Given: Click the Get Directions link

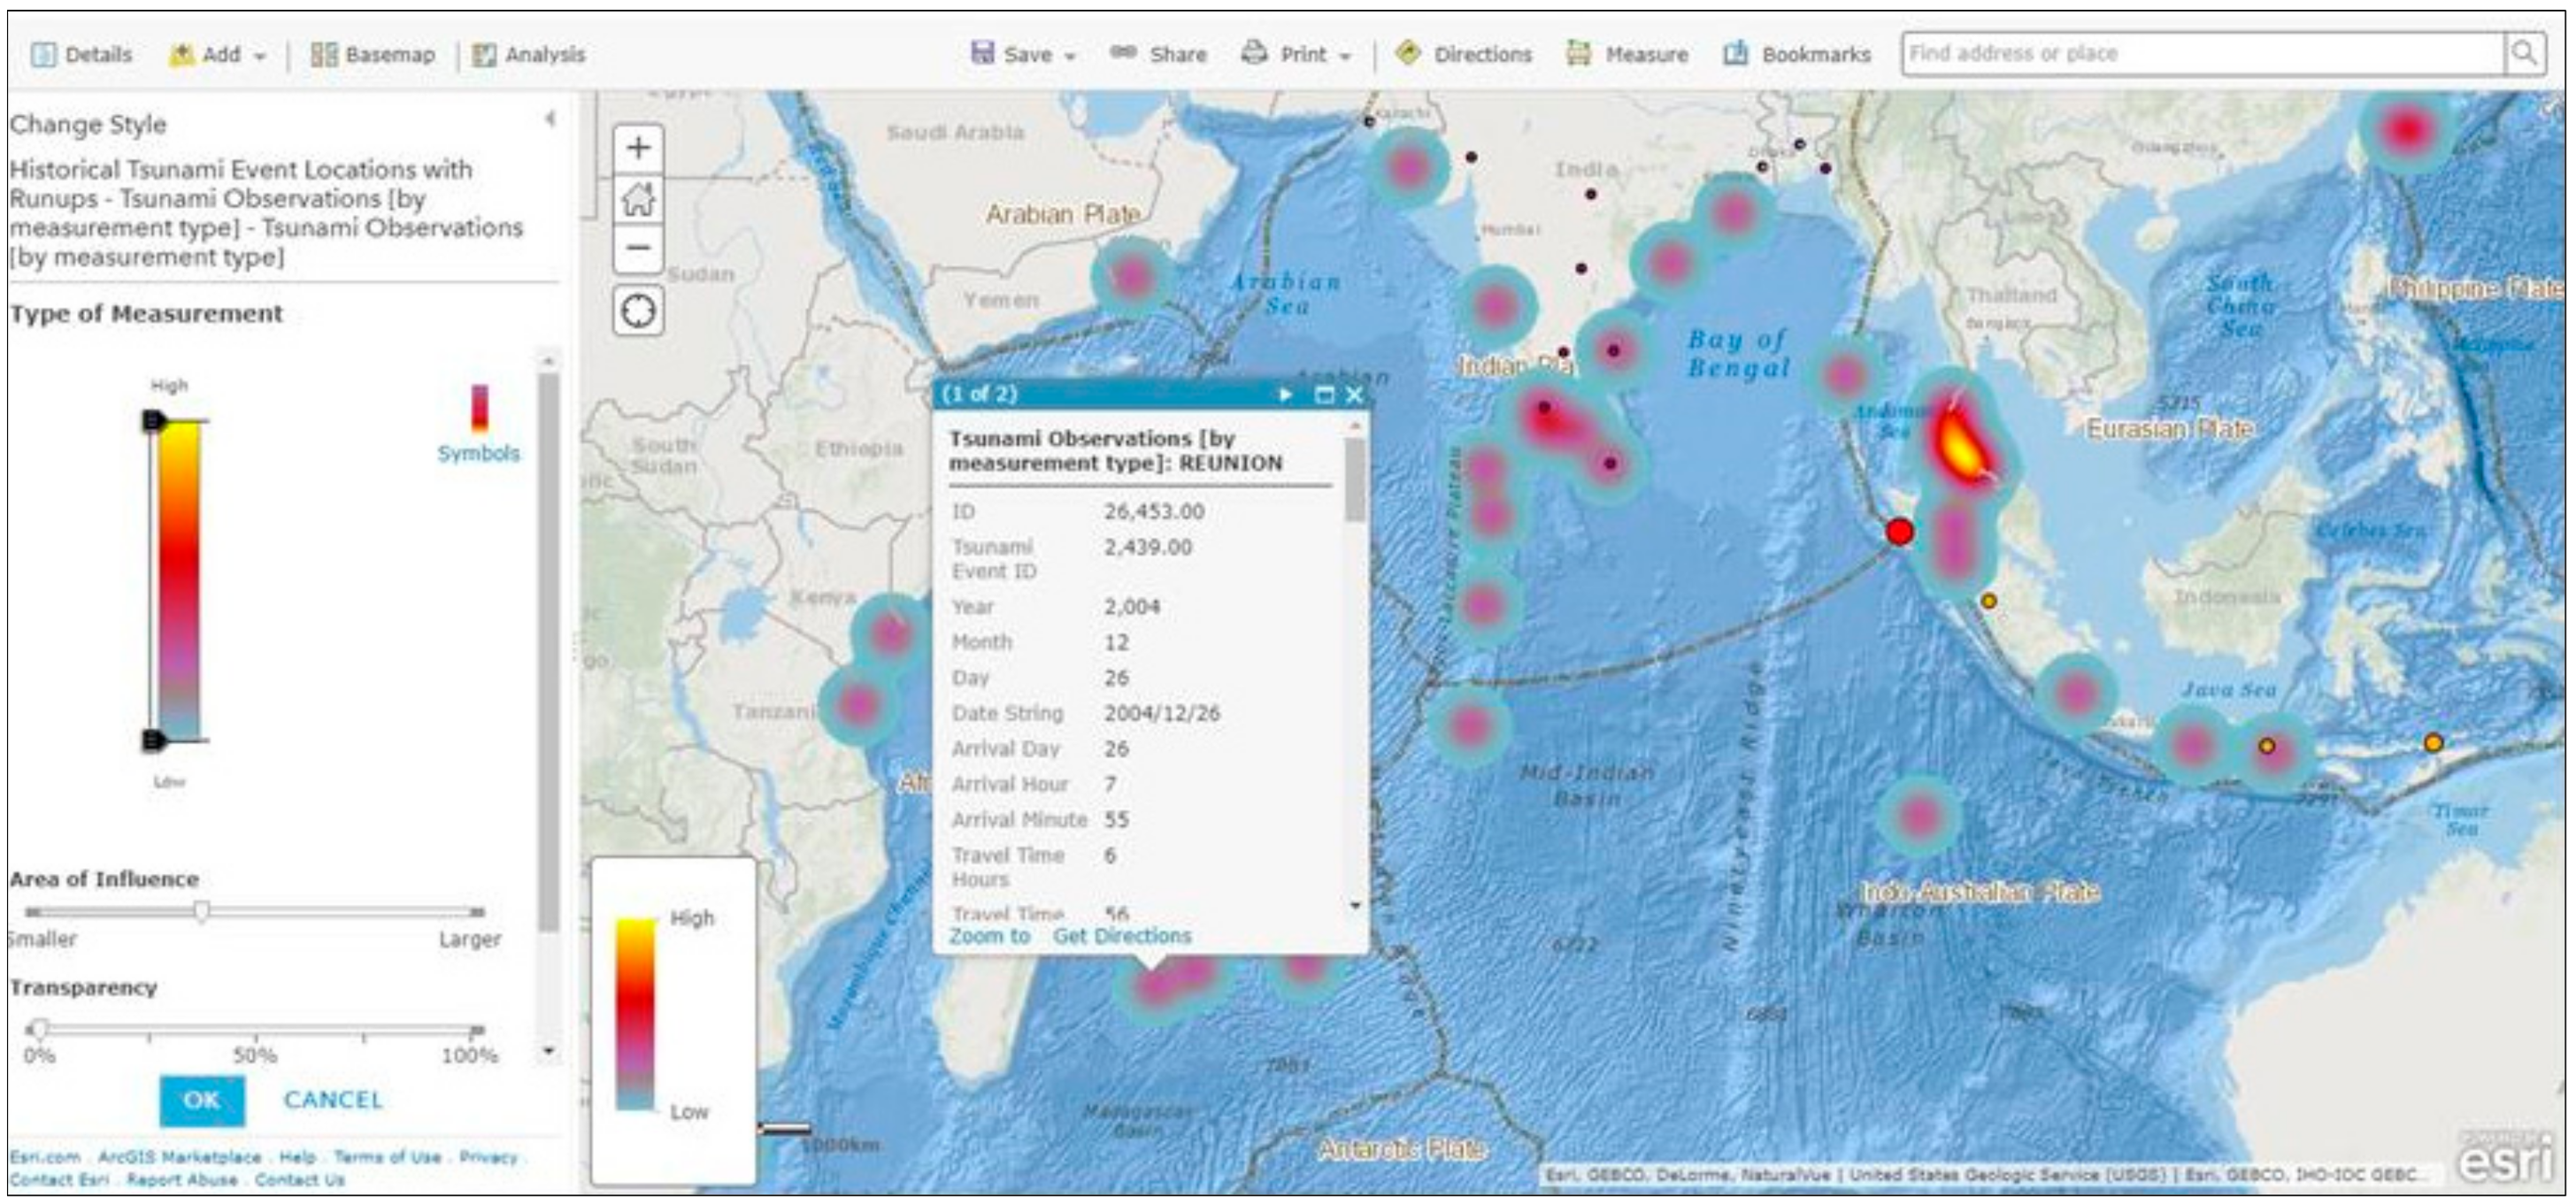Looking at the screenshot, I should click(1121, 936).
